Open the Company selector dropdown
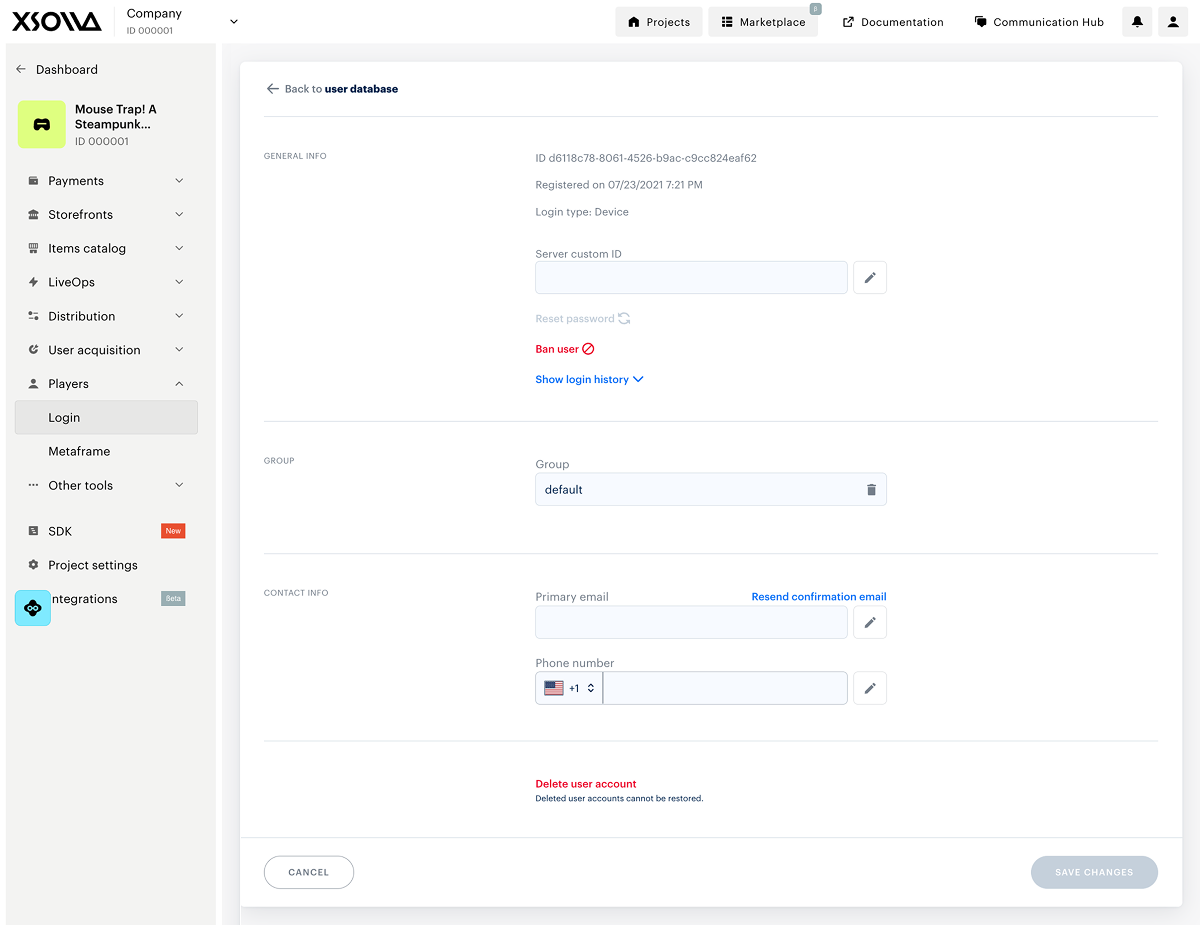This screenshot has width=1200, height=925. point(233,22)
